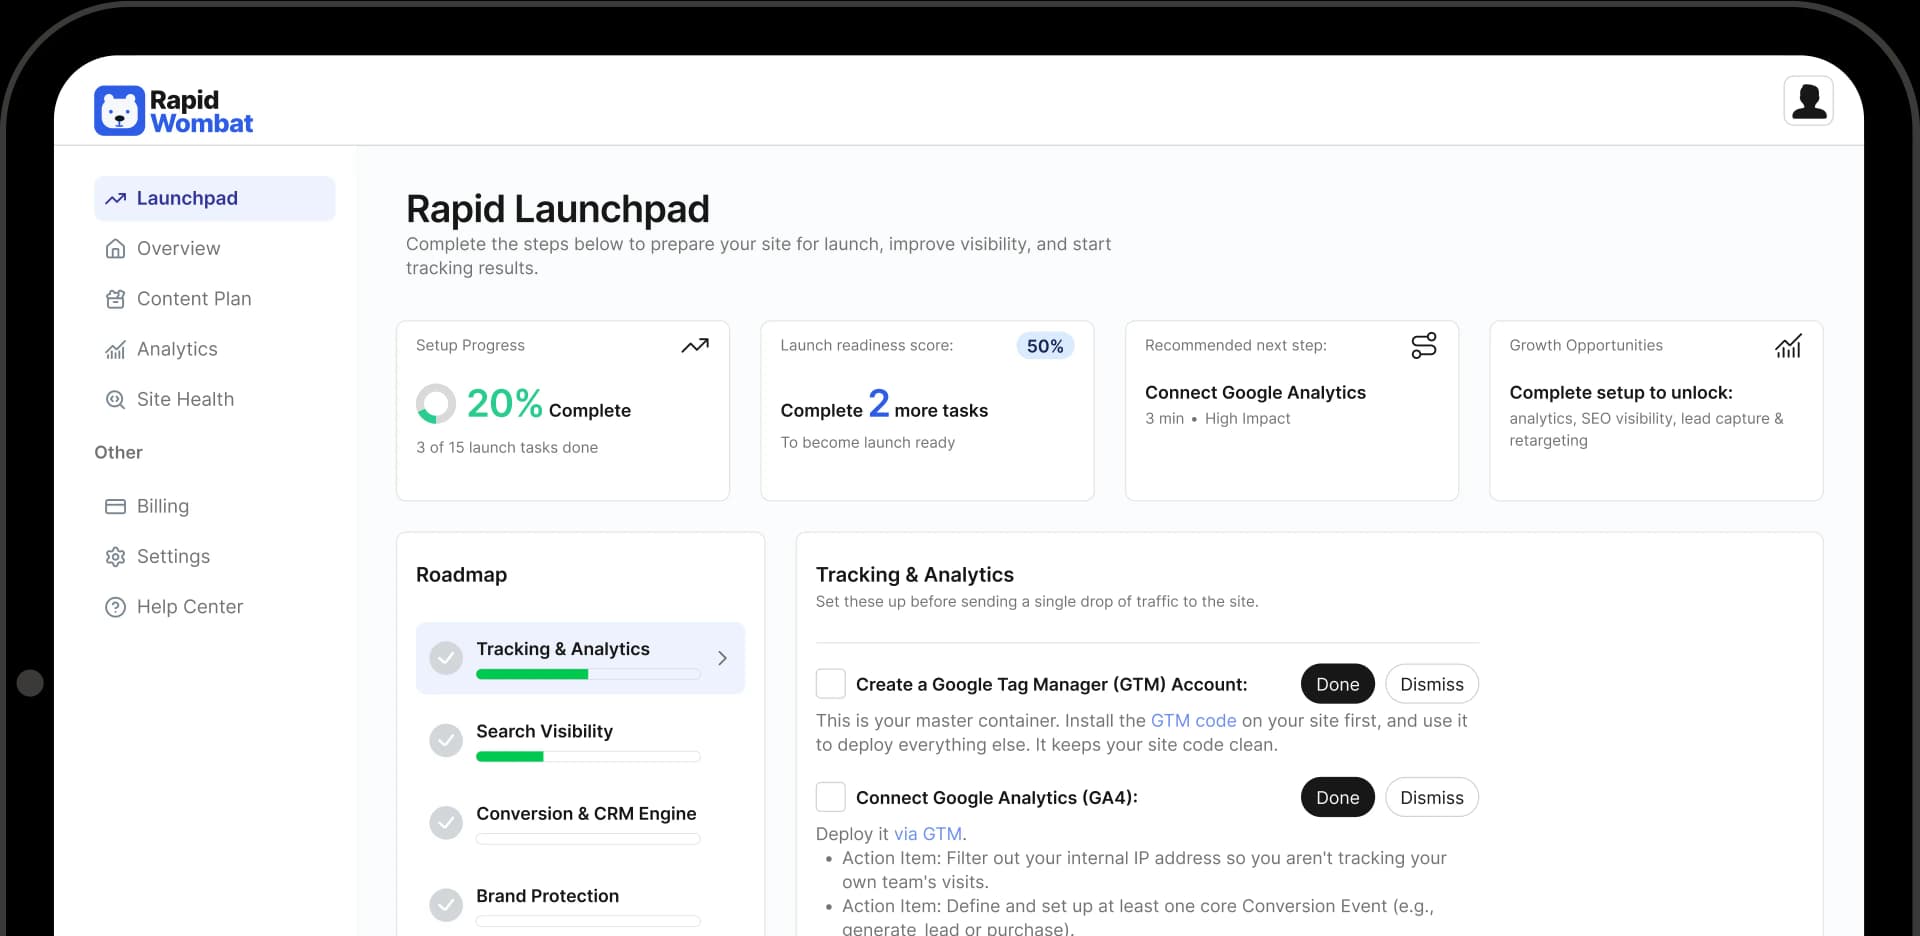Viewport: 1920px width, 936px height.
Task: Click the Site Health magnifier icon
Action: 116,399
